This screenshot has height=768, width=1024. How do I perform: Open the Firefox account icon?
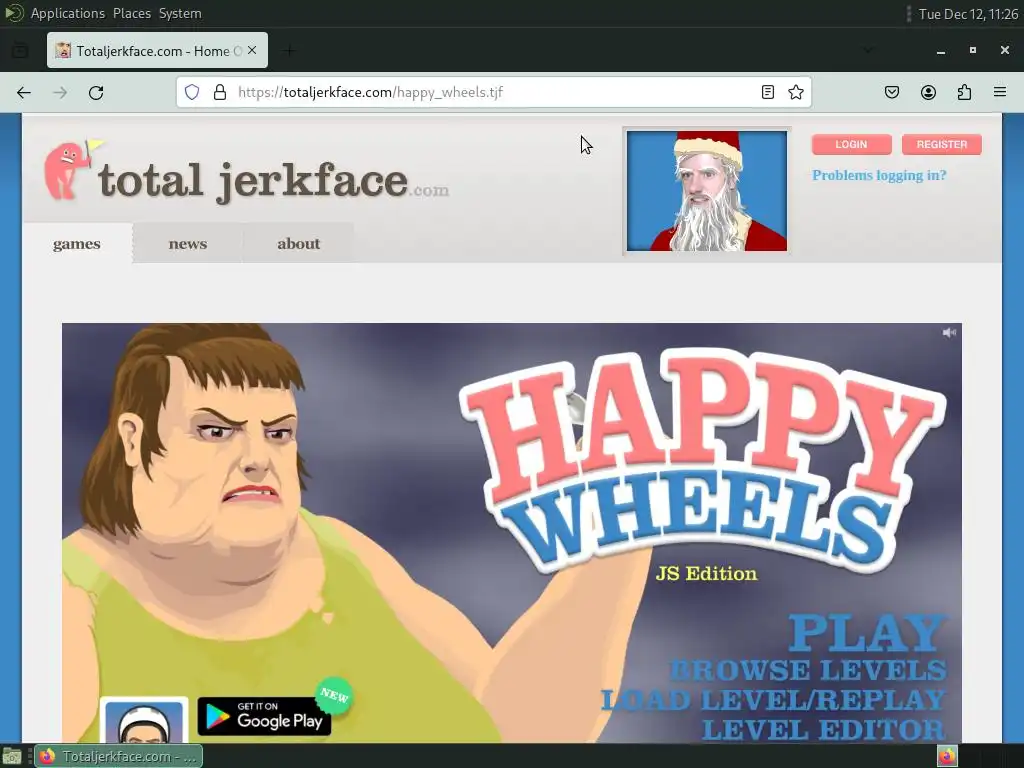click(928, 92)
